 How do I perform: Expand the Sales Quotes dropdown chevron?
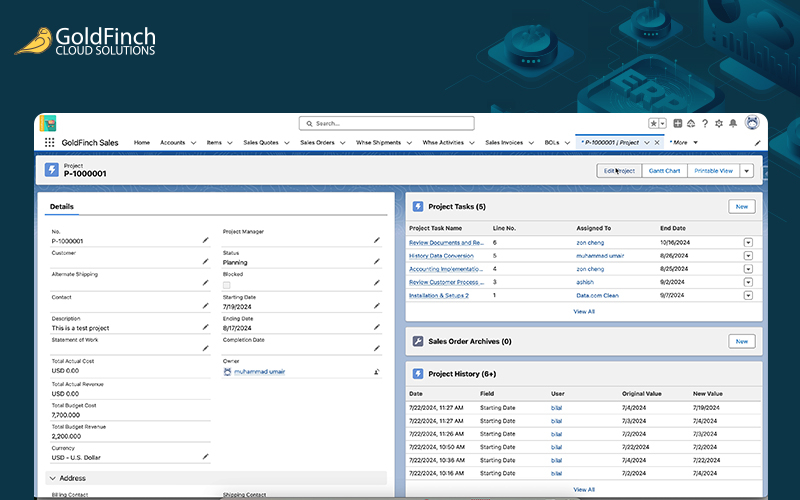(x=287, y=143)
